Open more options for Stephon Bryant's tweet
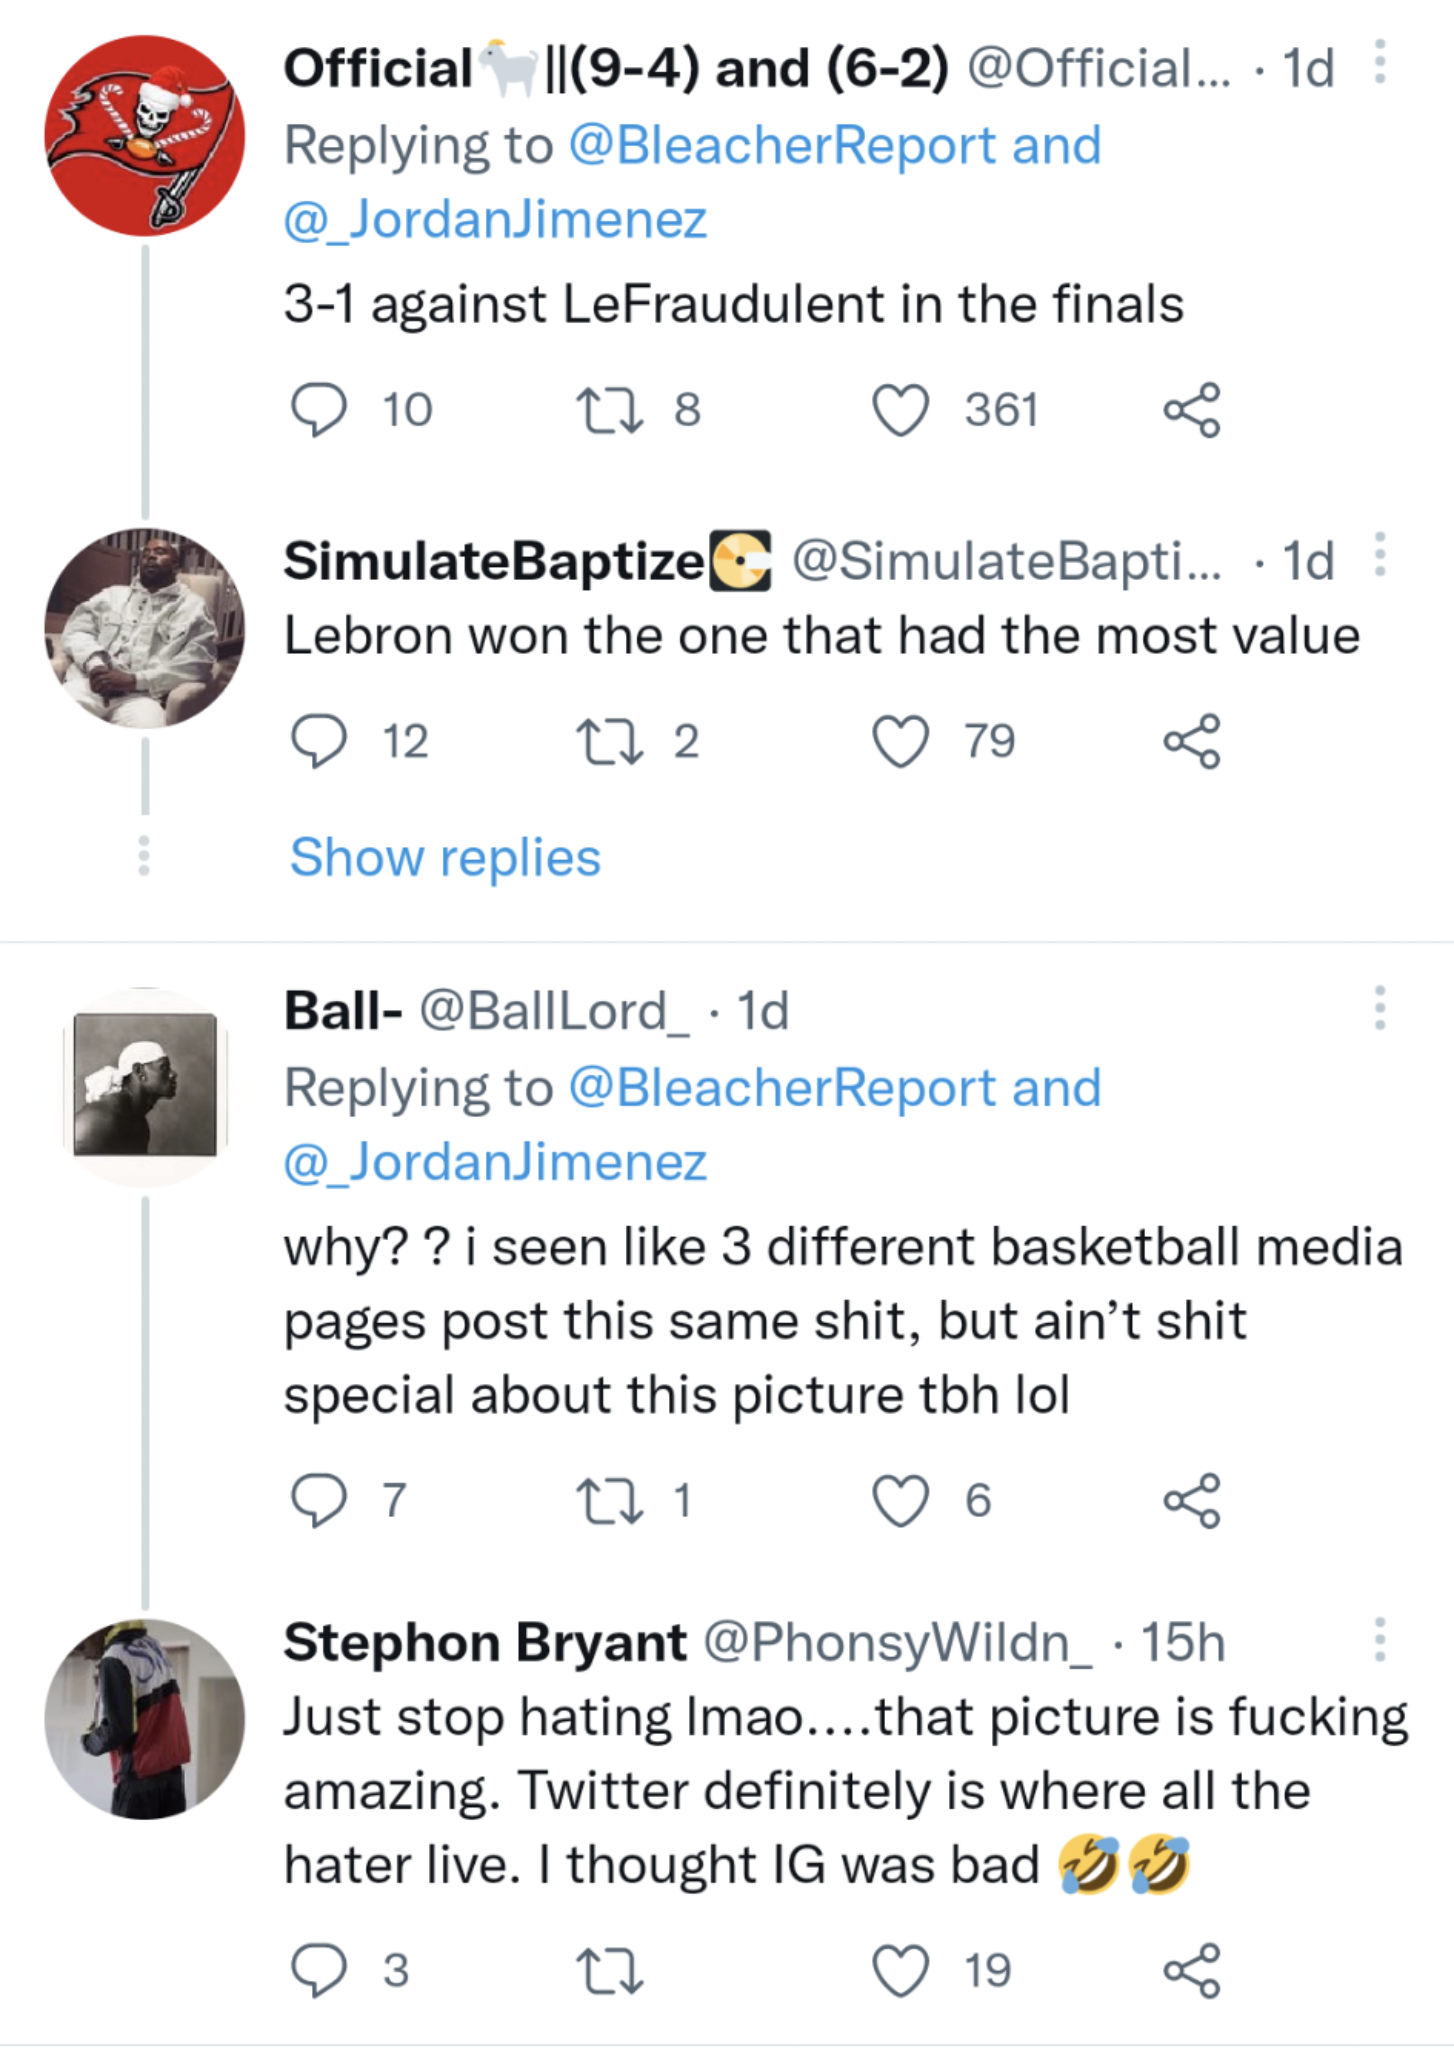The width and height of the screenshot is (1454, 2048). (1380, 1640)
